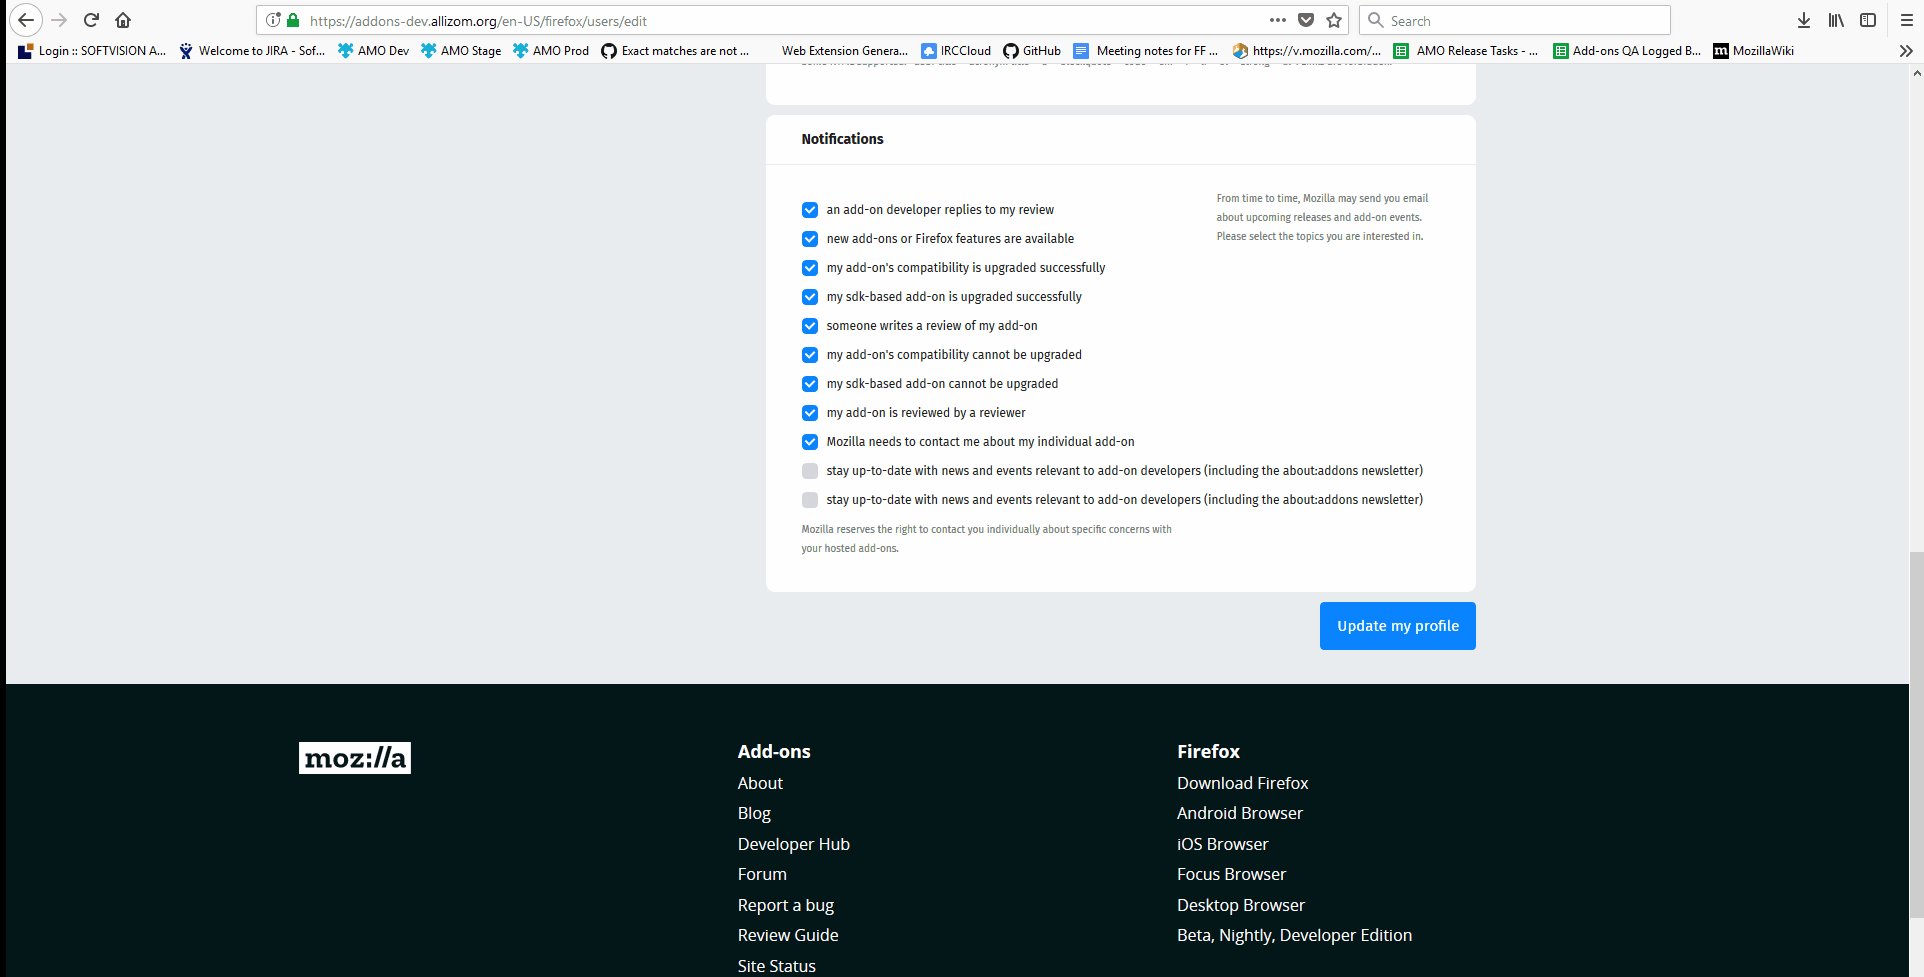
Task: Open the Welcome to JIRA bookmark
Action: click(251, 50)
